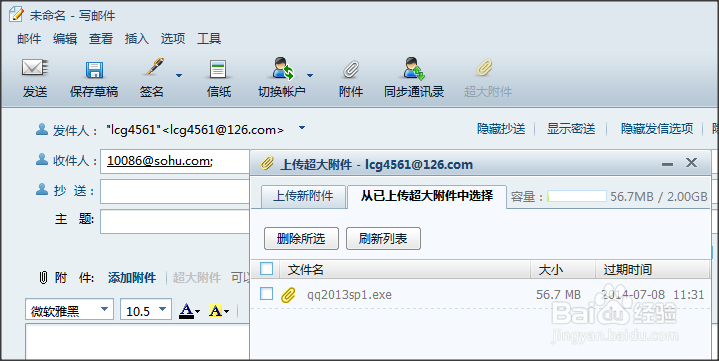Expand the Signature (签名) dropdown arrow

[x=179, y=75]
